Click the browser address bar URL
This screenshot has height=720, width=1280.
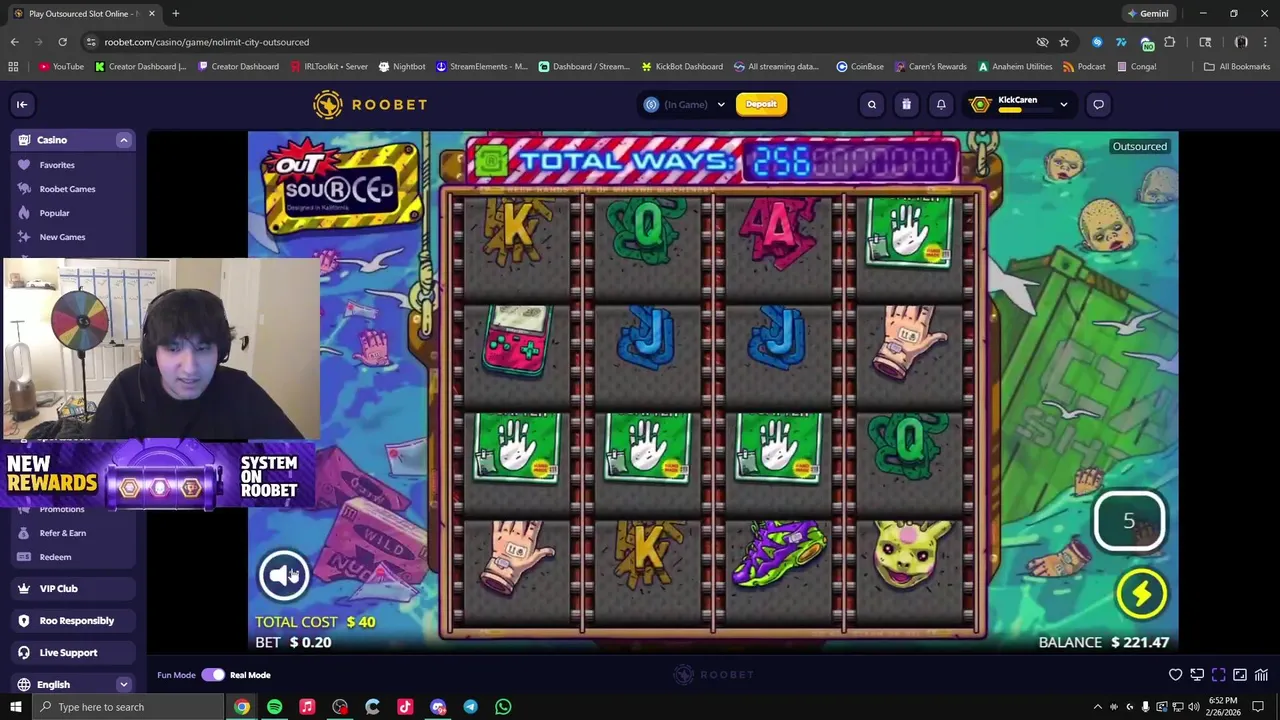coord(207,42)
